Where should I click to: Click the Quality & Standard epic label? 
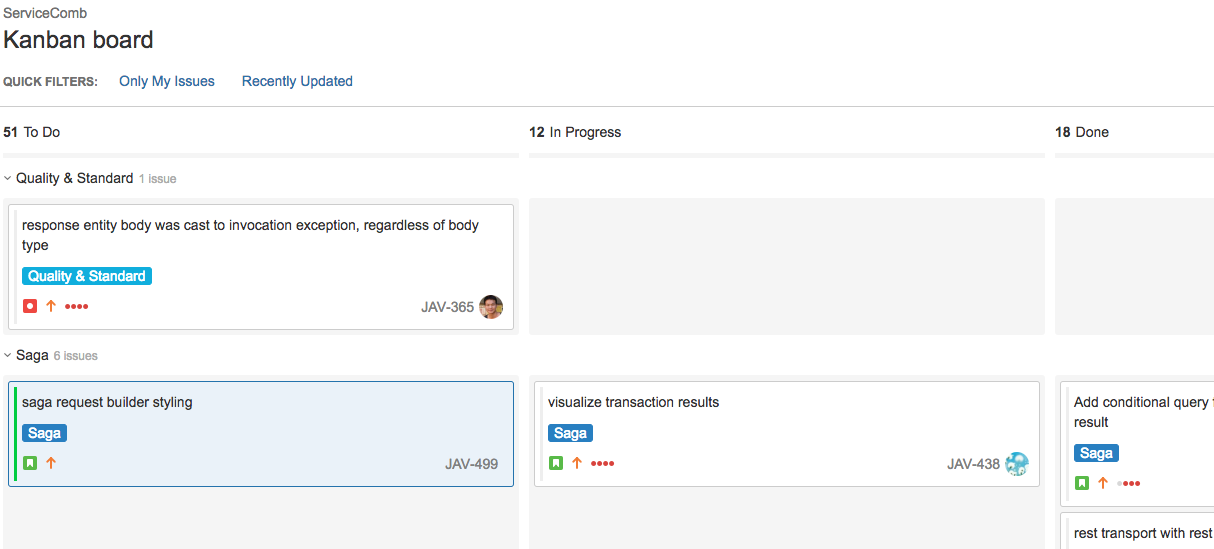coord(87,276)
